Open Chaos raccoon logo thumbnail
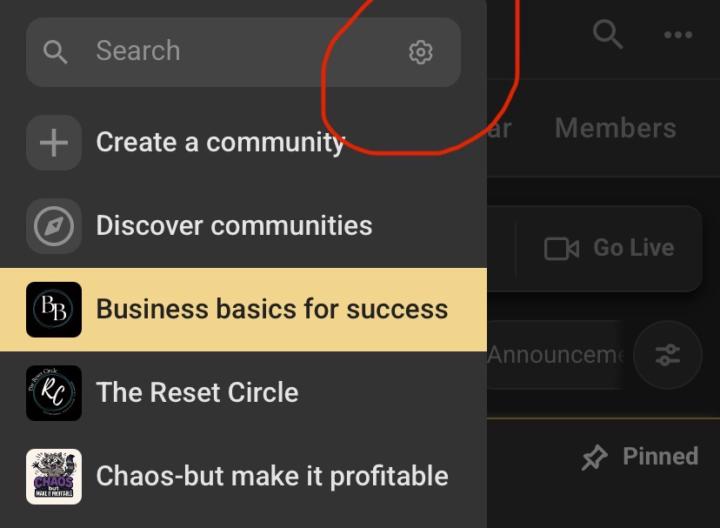The width and height of the screenshot is (720, 528). 54,477
